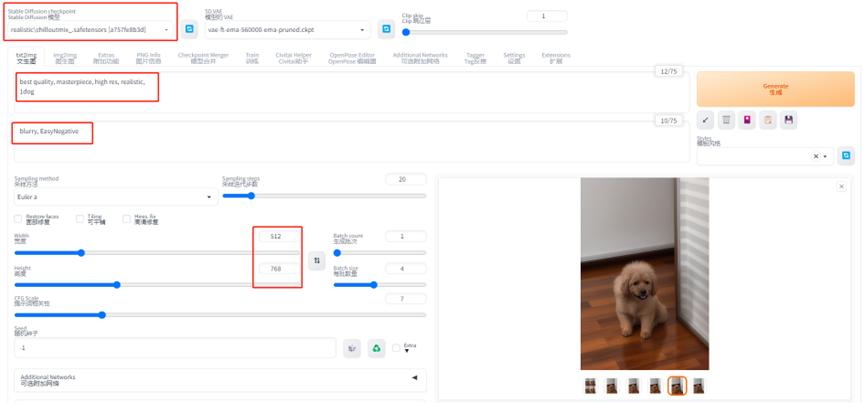Close the image preview with X
Image resolution: width=865 pixels, height=403 pixels.
(841, 187)
